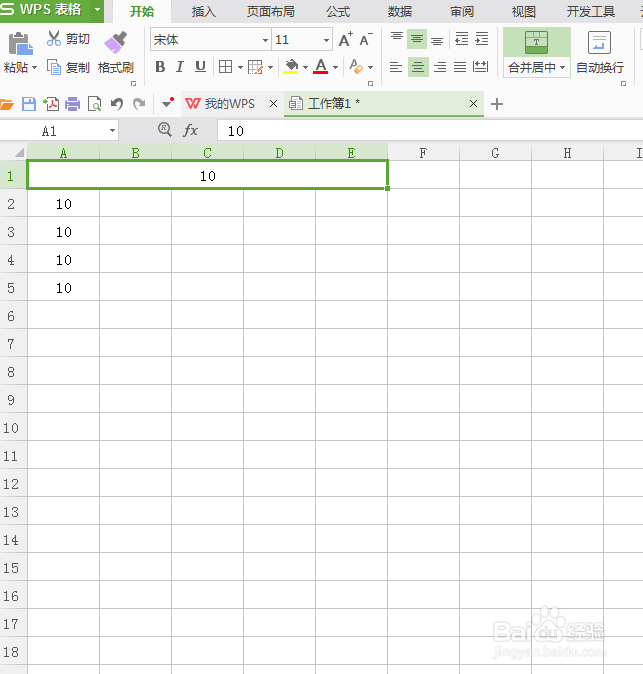Toggle Merge and Center button
This screenshot has height=674, width=643.
(536, 52)
